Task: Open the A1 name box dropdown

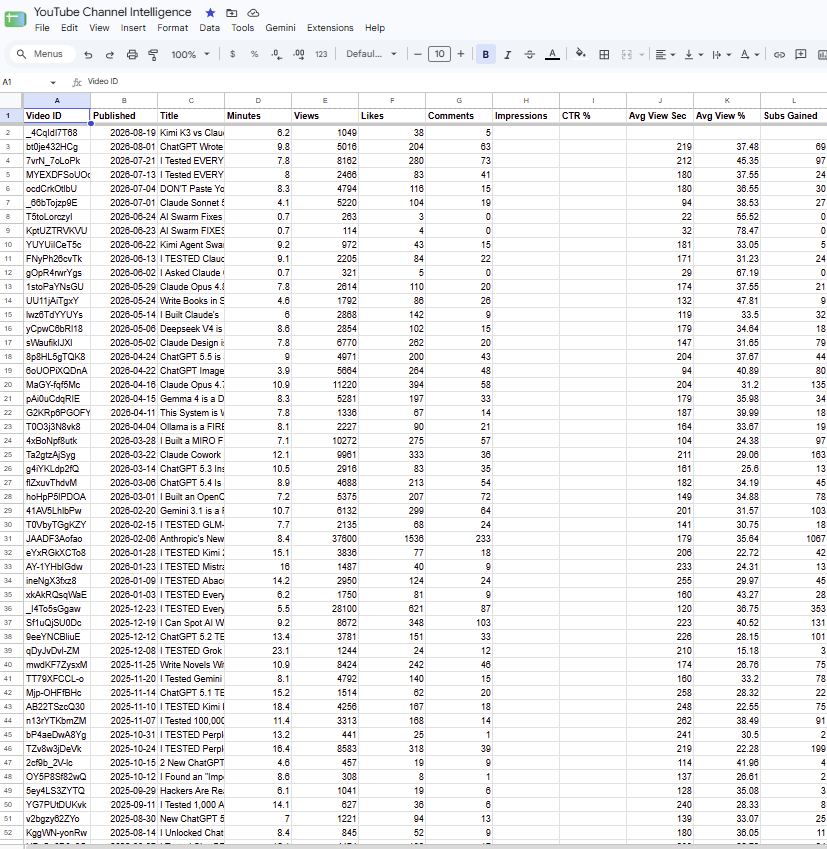Action: pos(53,82)
